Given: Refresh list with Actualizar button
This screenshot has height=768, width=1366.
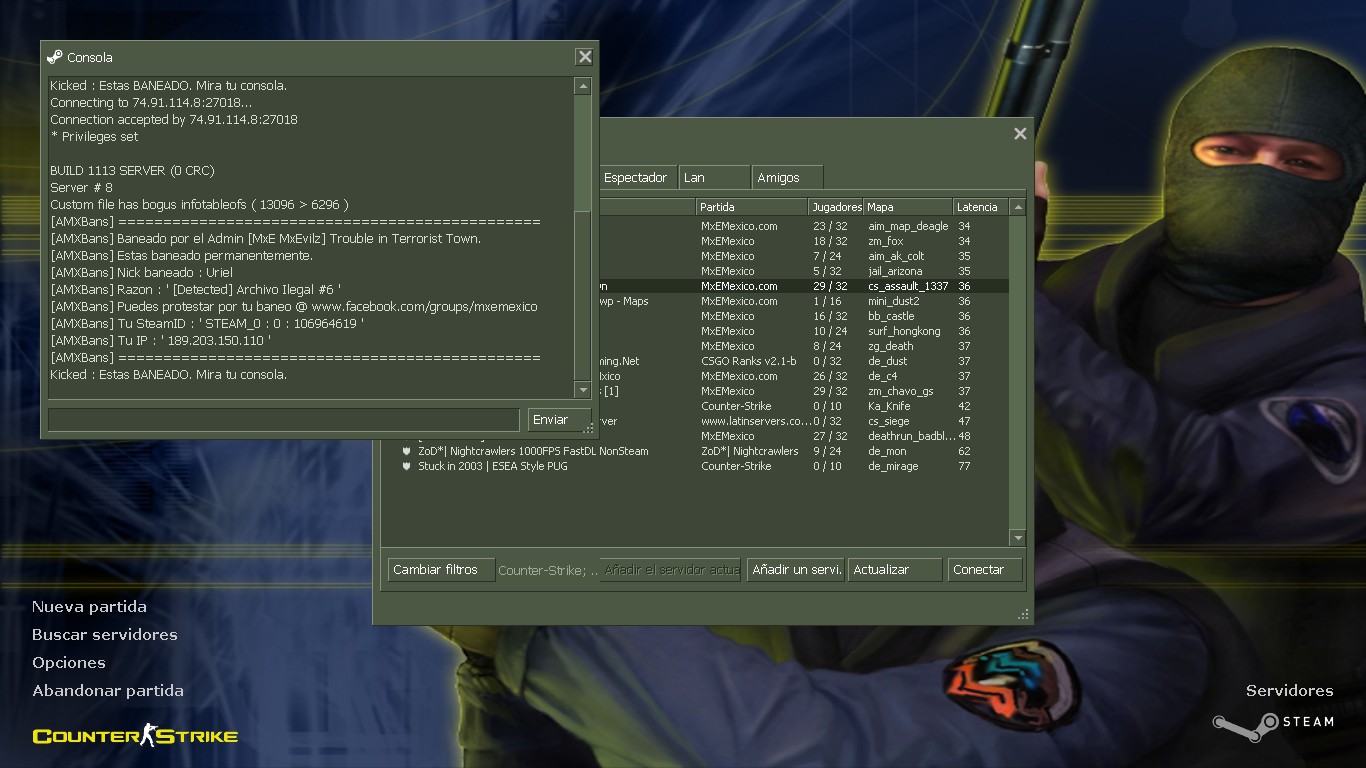Looking at the screenshot, I should (895, 570).
